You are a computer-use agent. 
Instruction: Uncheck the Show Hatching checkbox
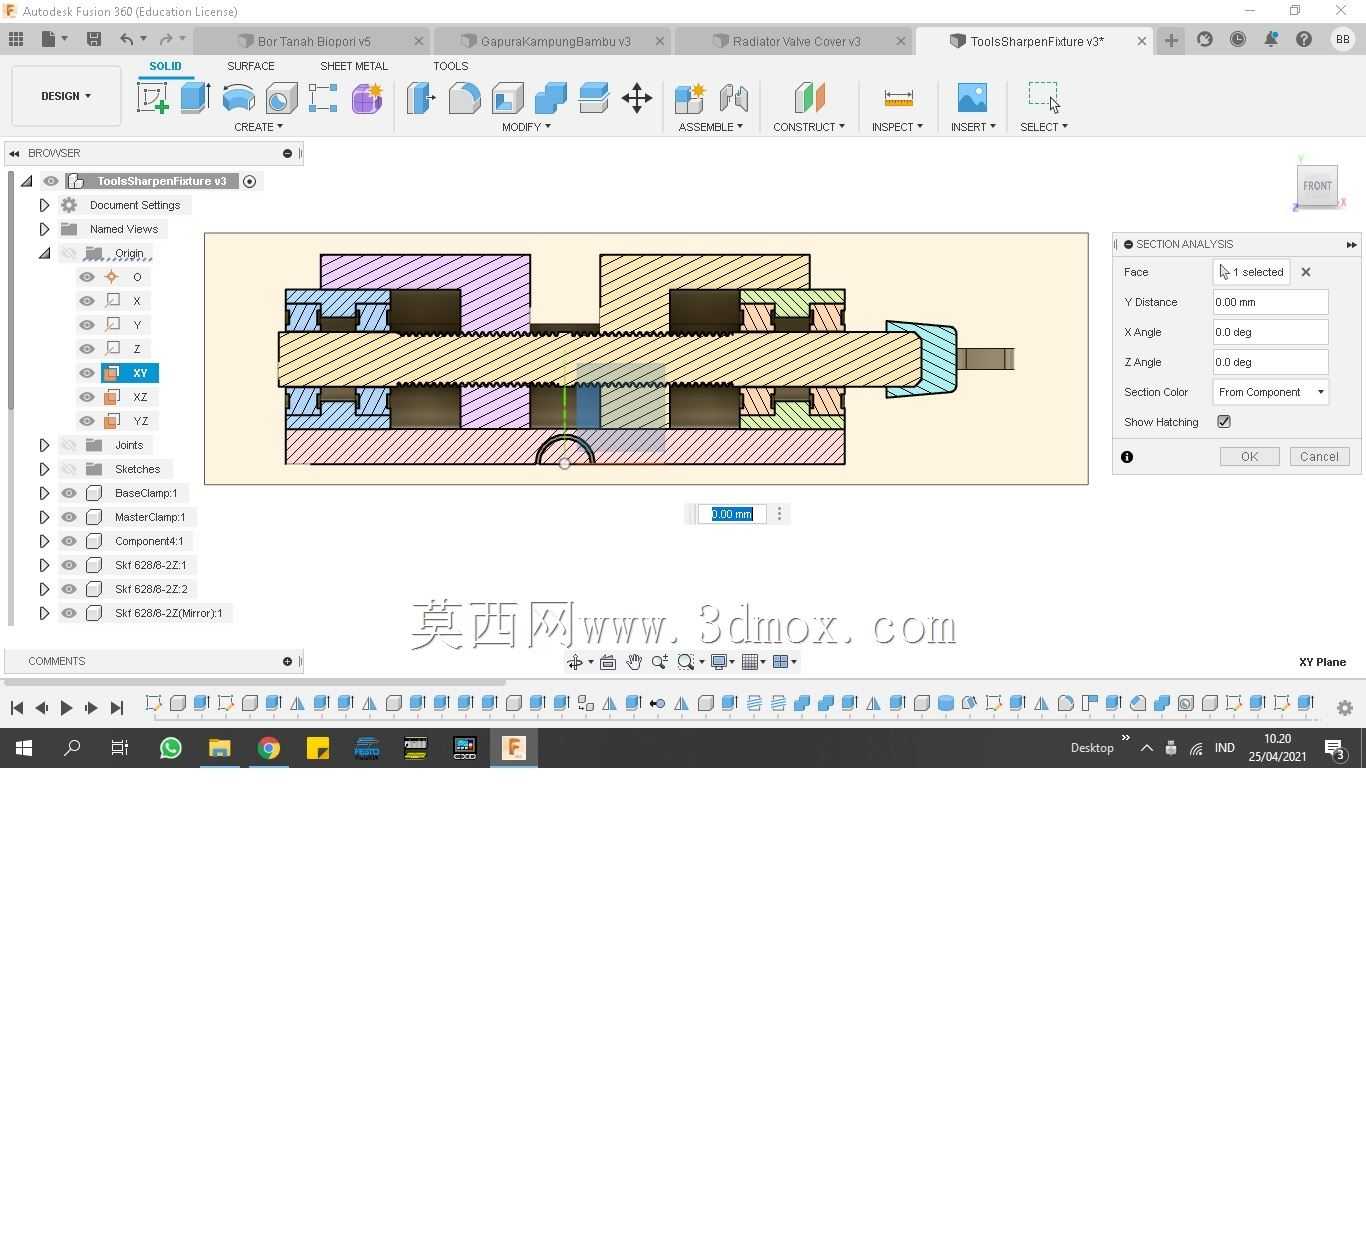[x=1224, y=422]
